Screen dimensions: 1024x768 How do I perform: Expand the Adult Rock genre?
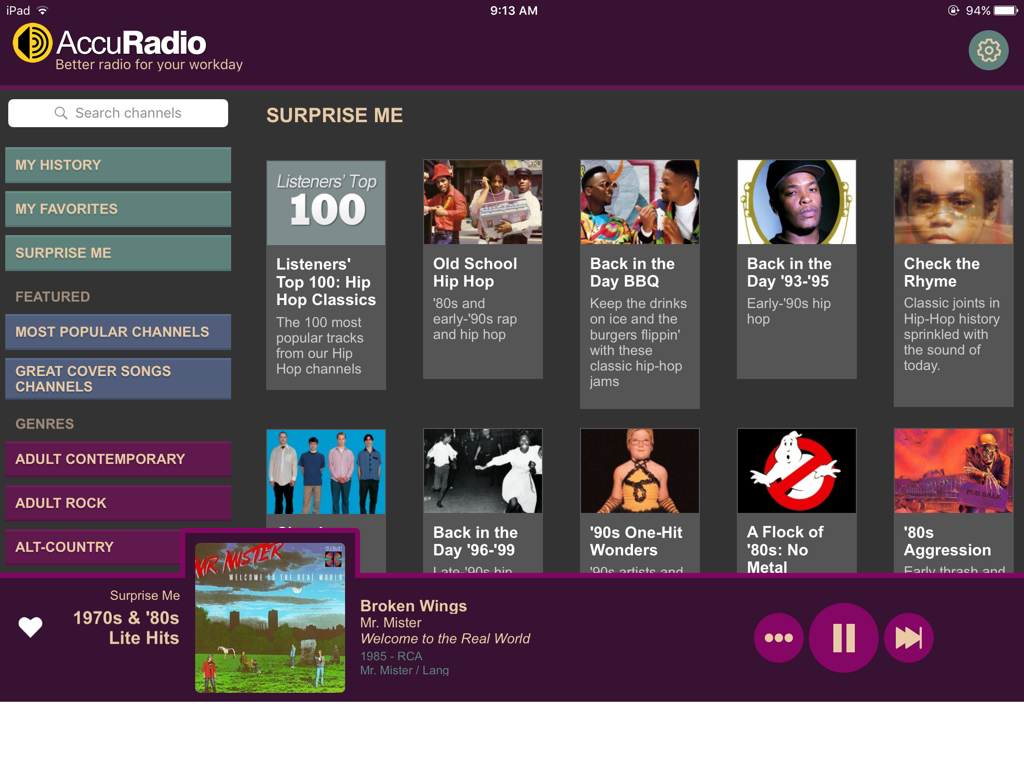pyautogui.click(x=118, y=503)
